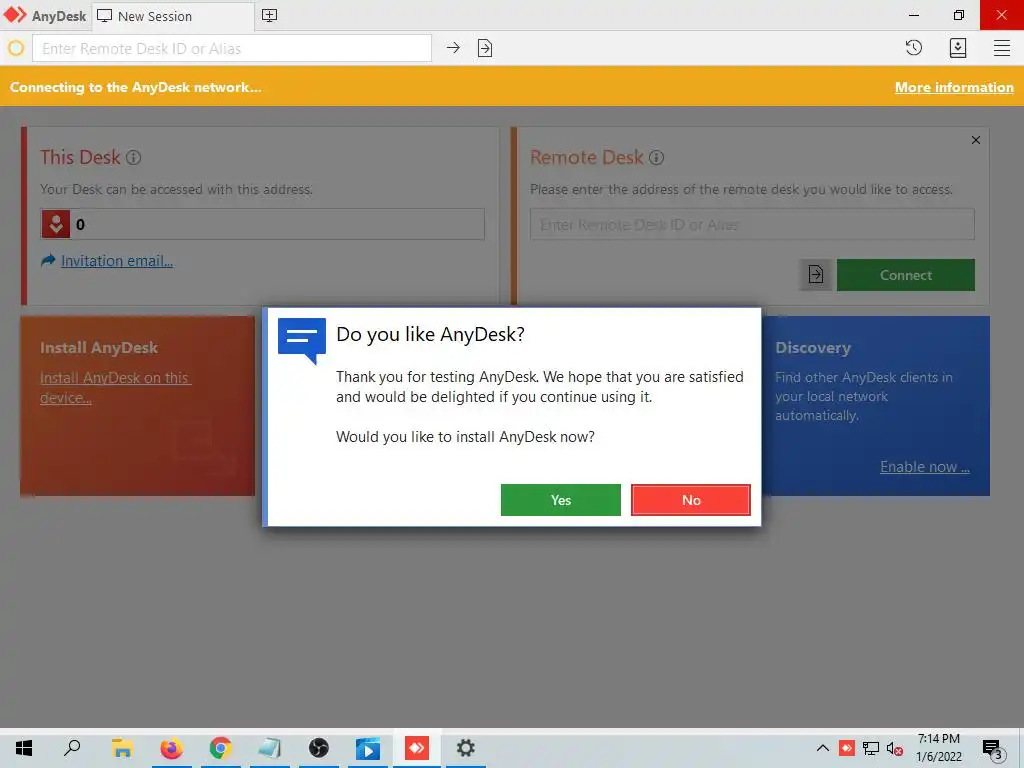Open the blue media player taskbar icon
This screenshot has height=768, width=1024.
[368, 748]
